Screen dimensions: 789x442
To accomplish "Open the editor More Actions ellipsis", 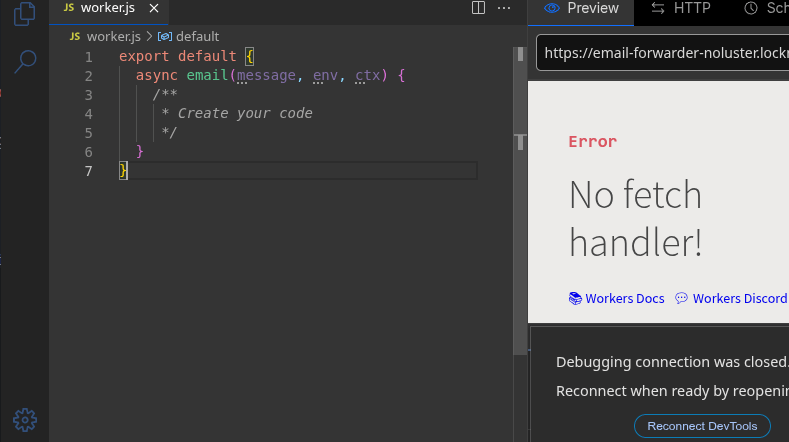I will pos(505,9).
